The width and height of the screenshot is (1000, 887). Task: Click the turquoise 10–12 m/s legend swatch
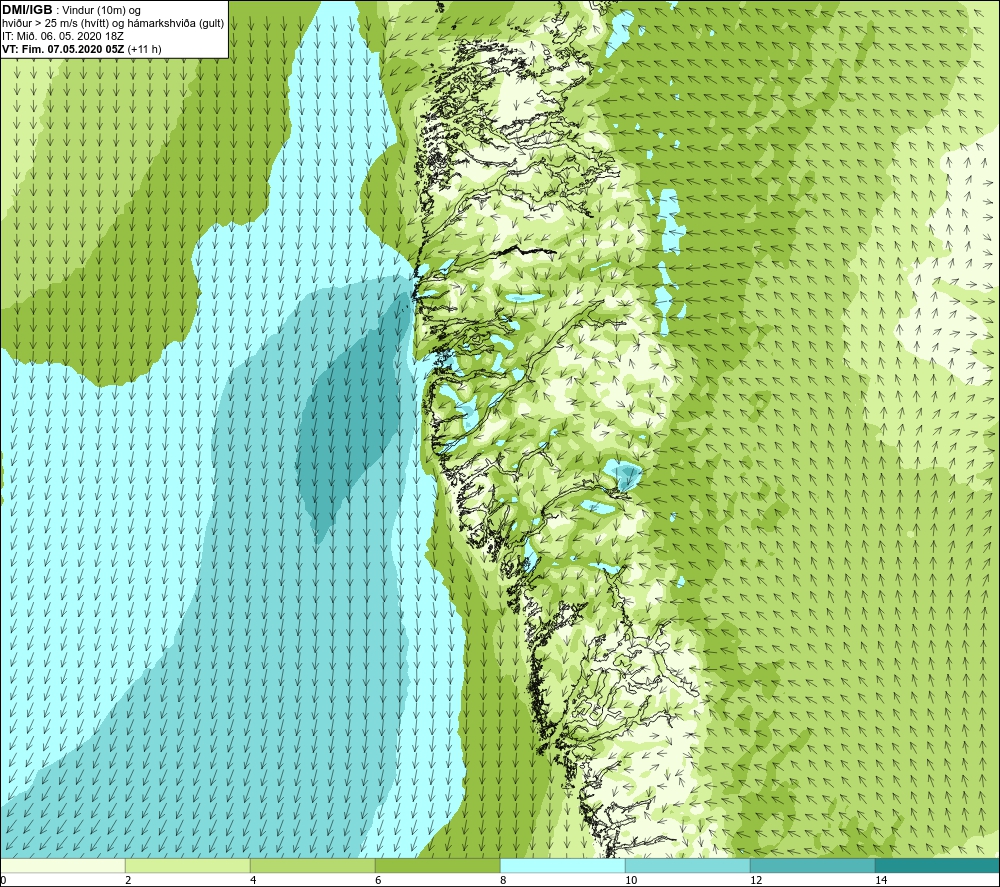(688, 865)
